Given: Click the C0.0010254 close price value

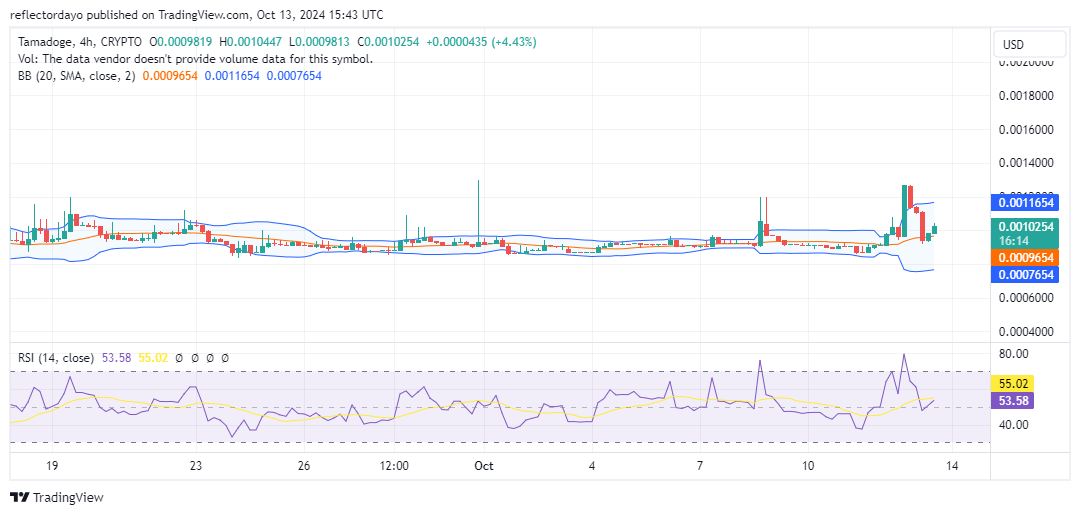Looking at the screenshot, I should point(388,43).
